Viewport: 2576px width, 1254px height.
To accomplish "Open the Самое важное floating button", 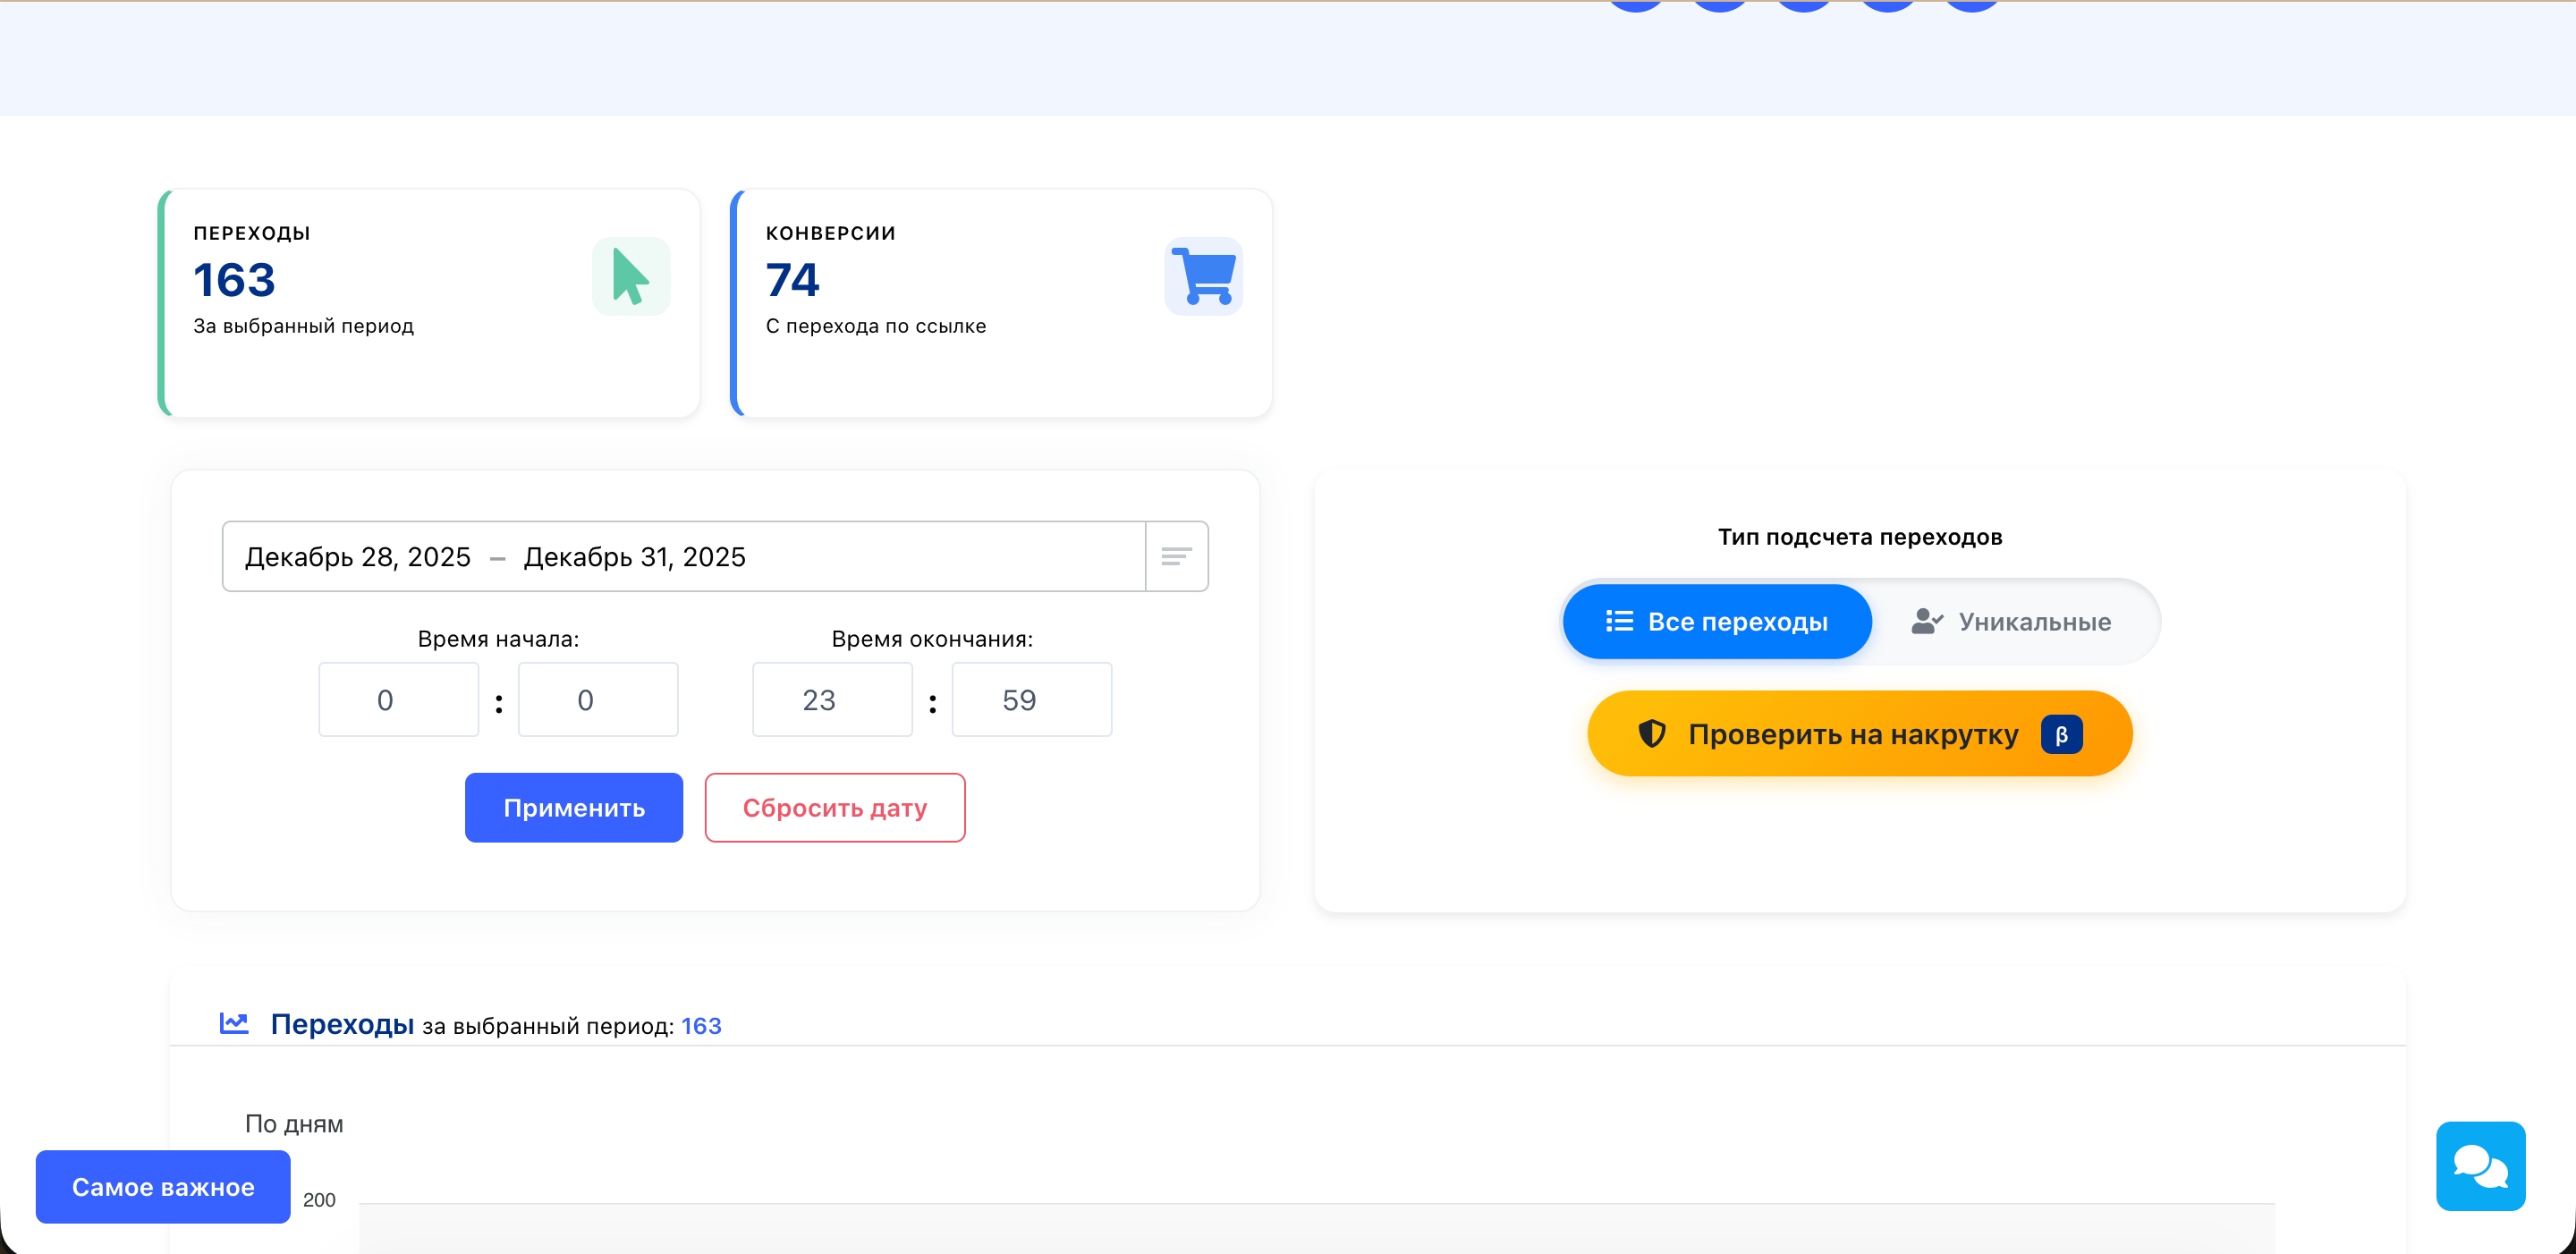I will click(x=163, y=1187).
